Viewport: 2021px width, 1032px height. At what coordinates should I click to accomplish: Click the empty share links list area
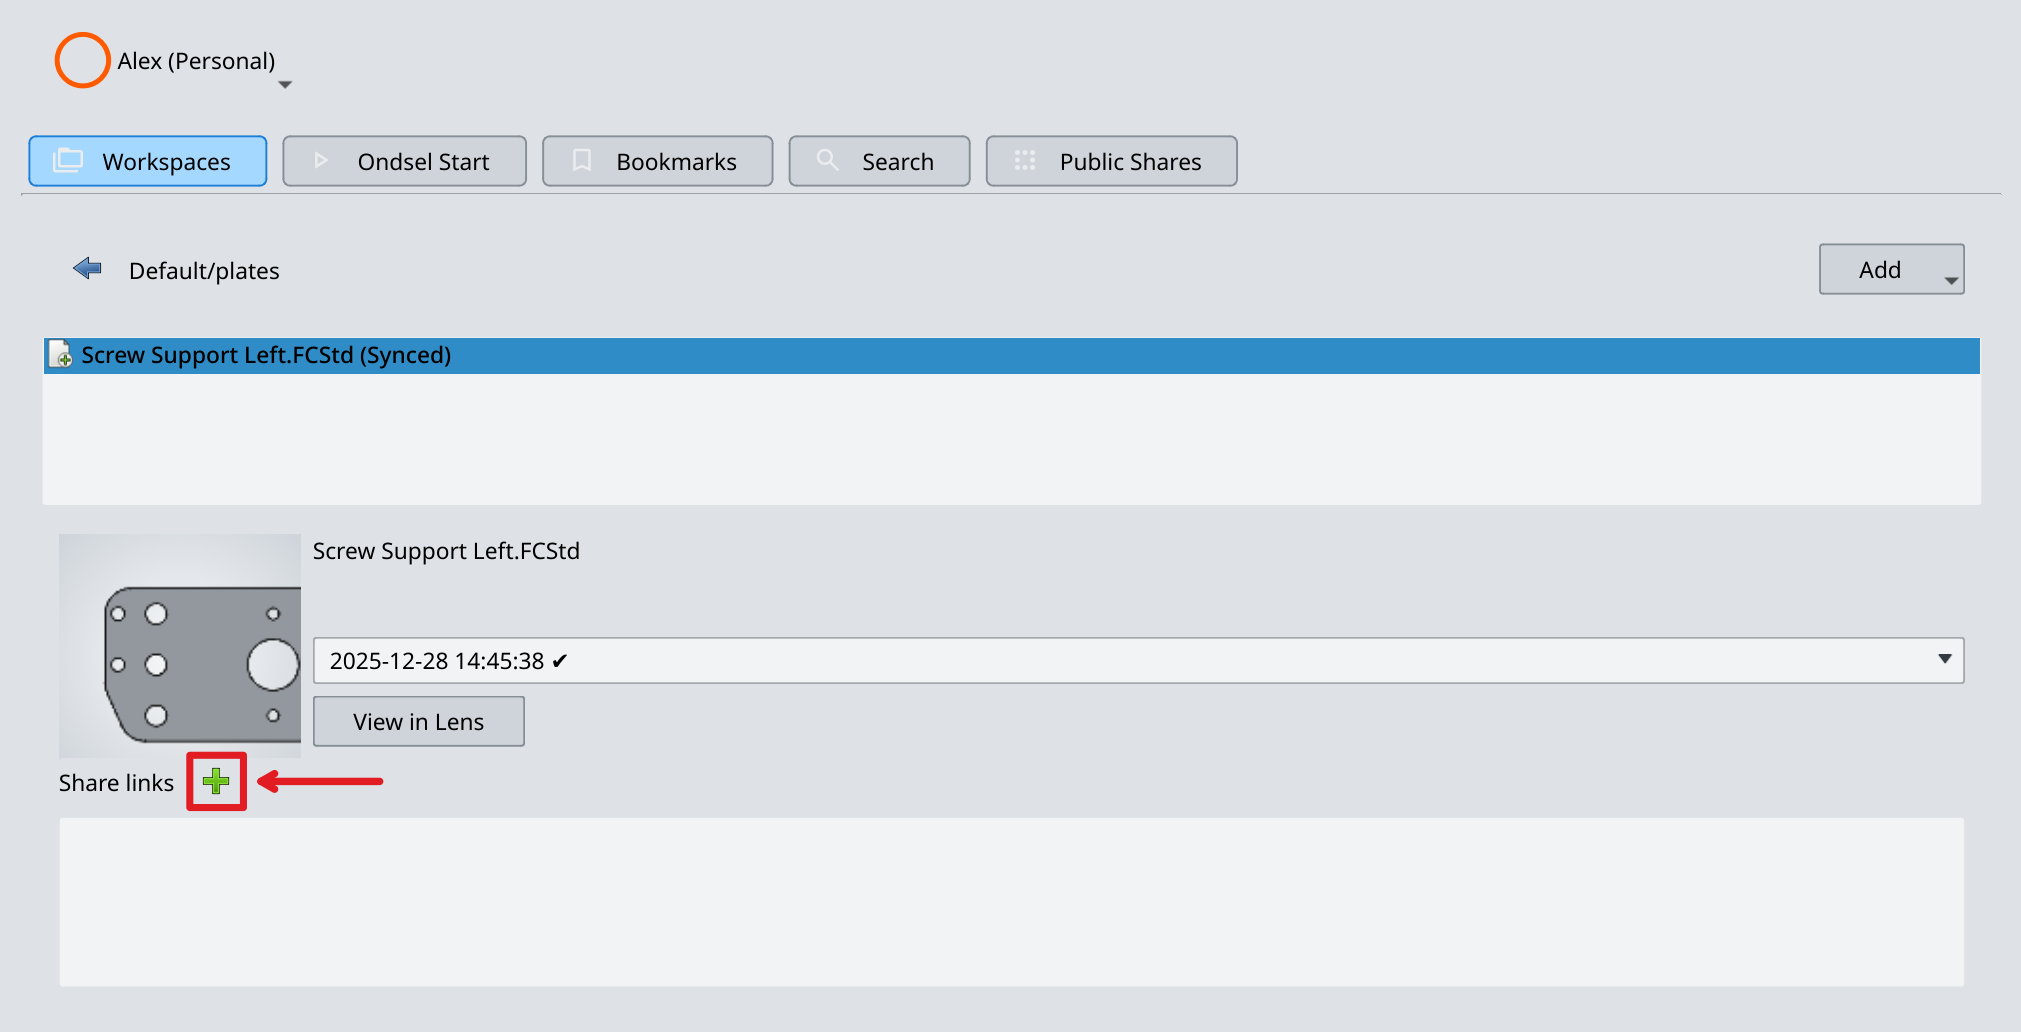click(1010, 901)
